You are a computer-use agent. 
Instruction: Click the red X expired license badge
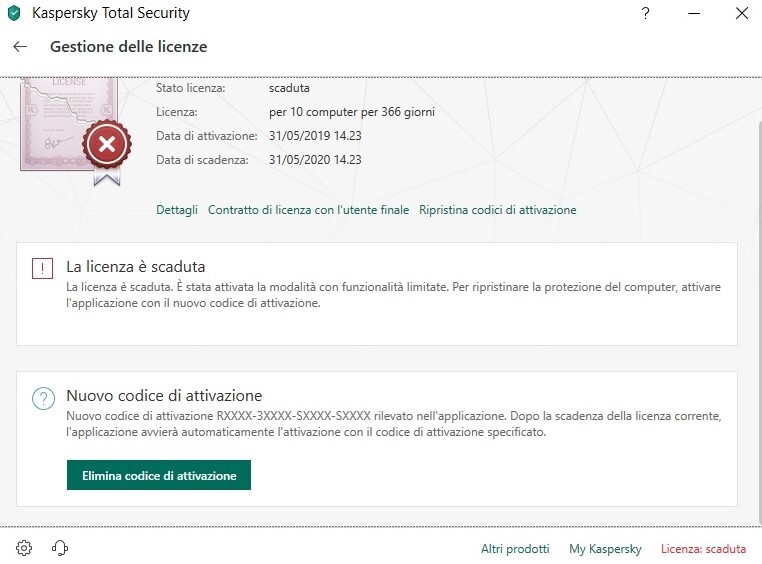point(106,147)
